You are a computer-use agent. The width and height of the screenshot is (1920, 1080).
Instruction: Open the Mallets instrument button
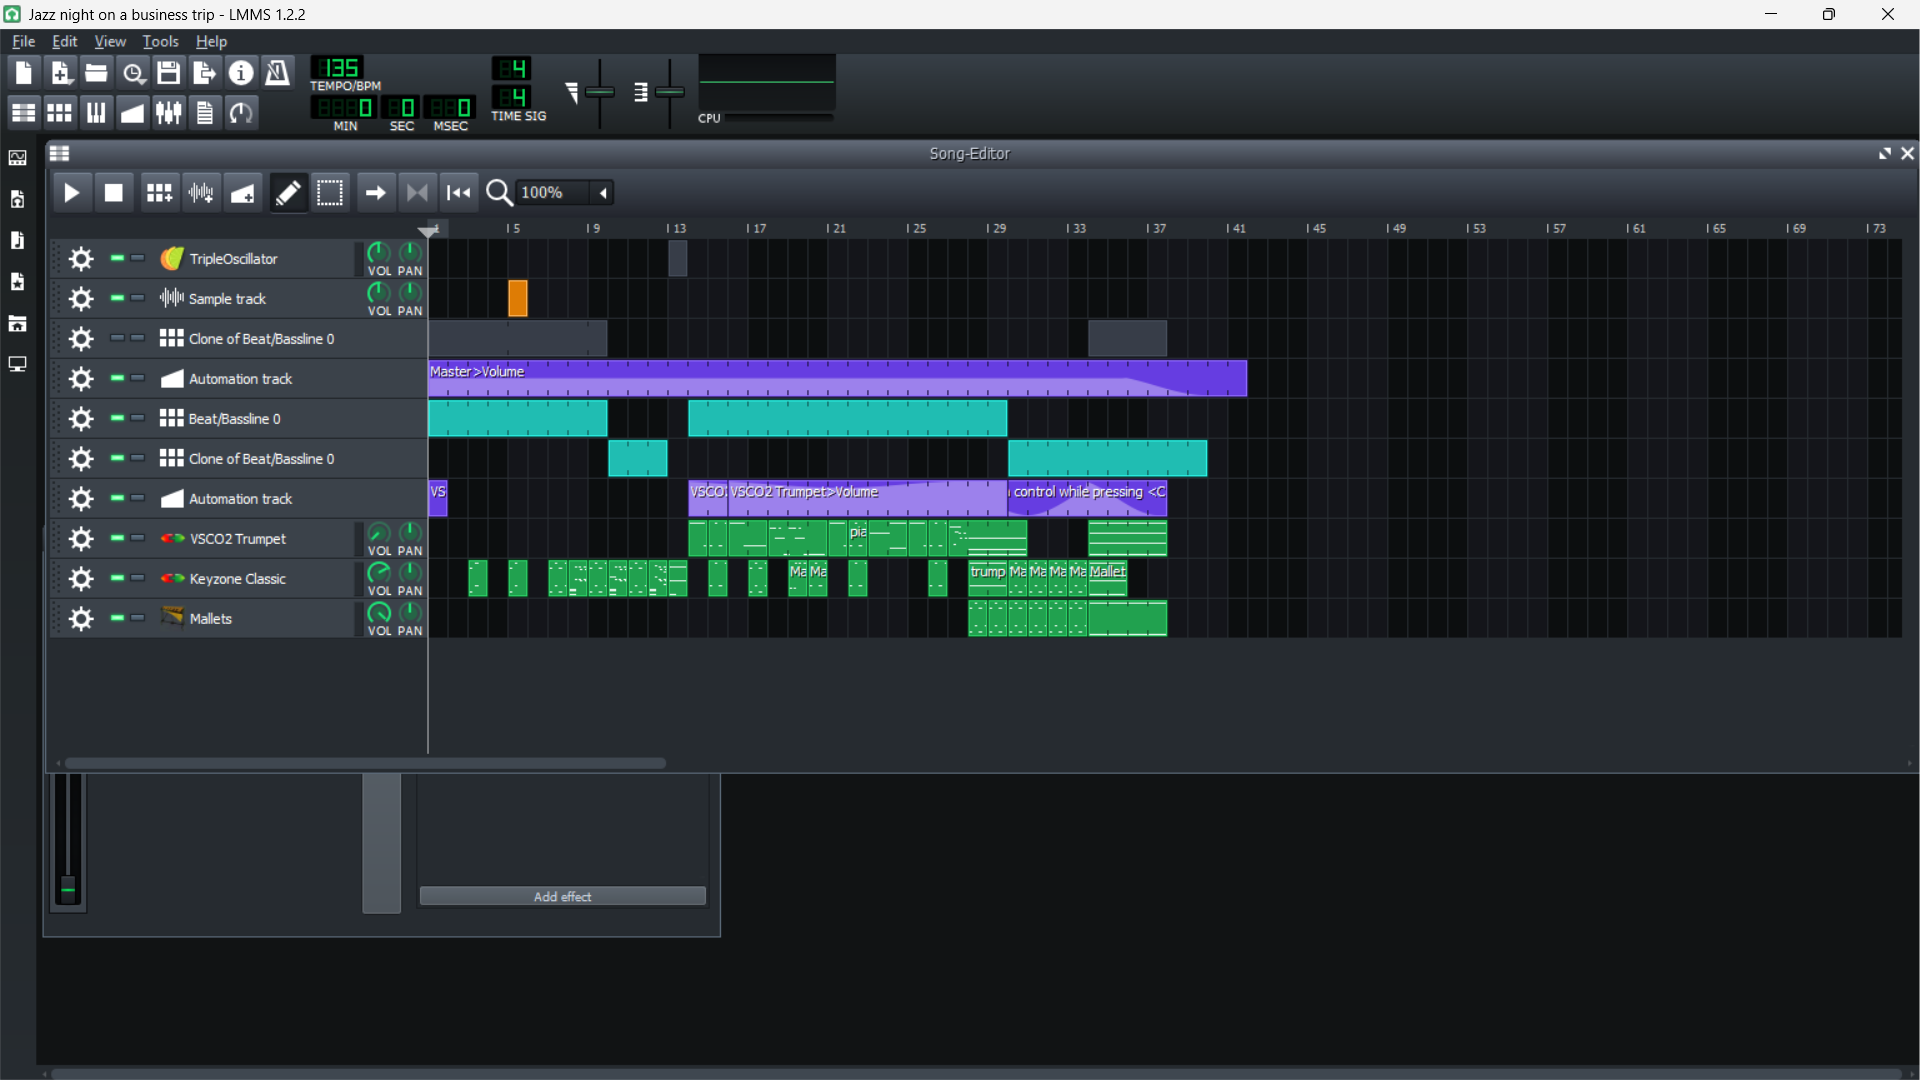(255, 619)
